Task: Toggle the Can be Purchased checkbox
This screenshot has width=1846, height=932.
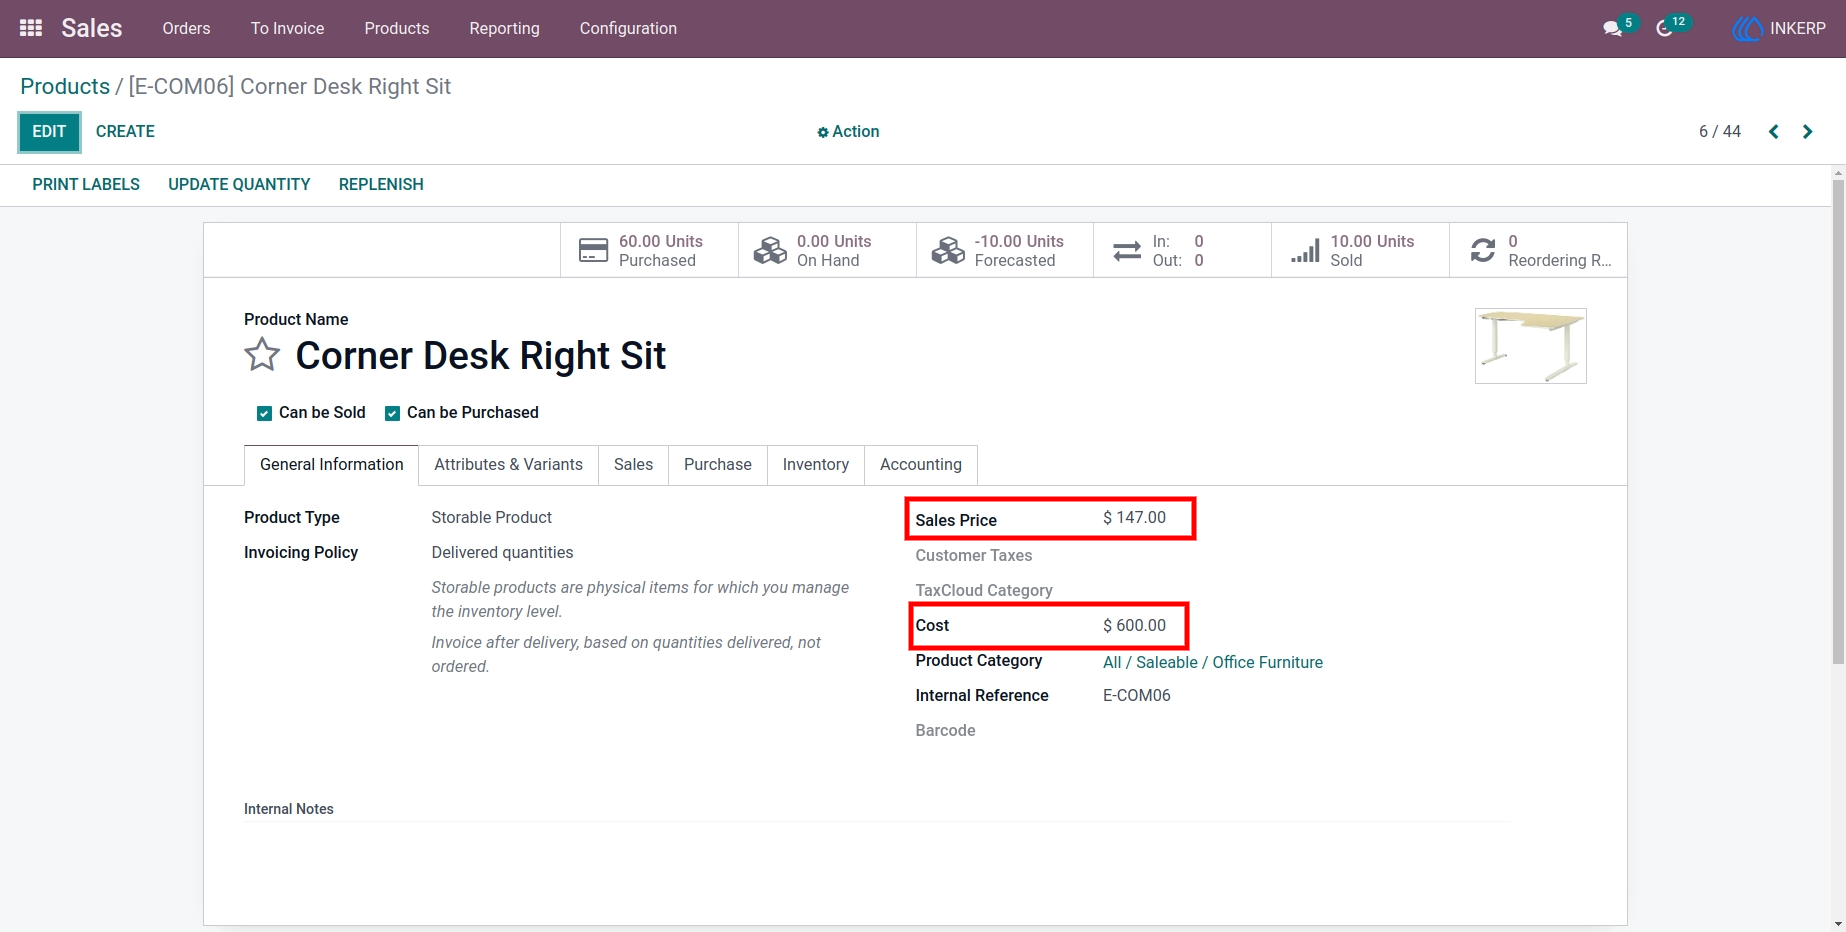Action: coord(392,413)
